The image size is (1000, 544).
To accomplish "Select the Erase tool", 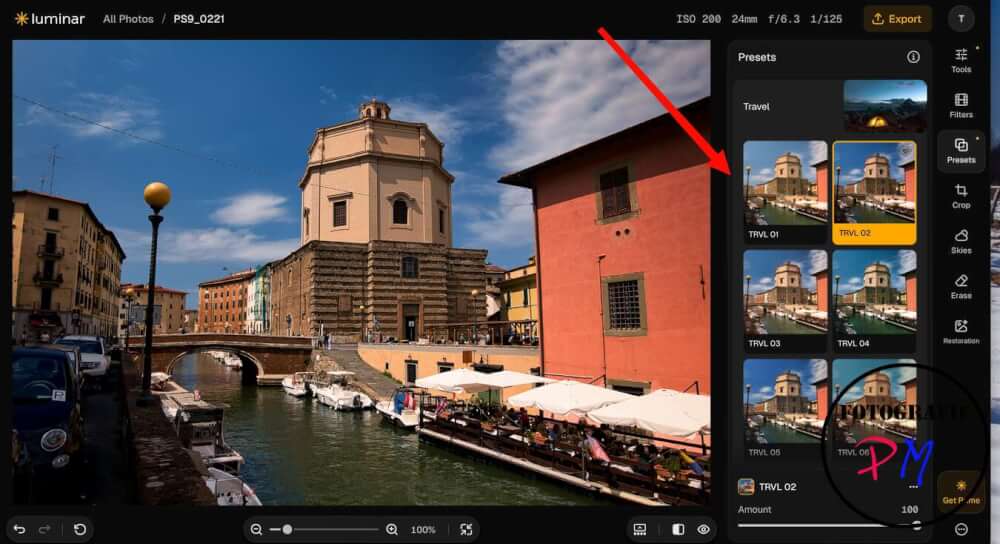I will coord(960,287).
